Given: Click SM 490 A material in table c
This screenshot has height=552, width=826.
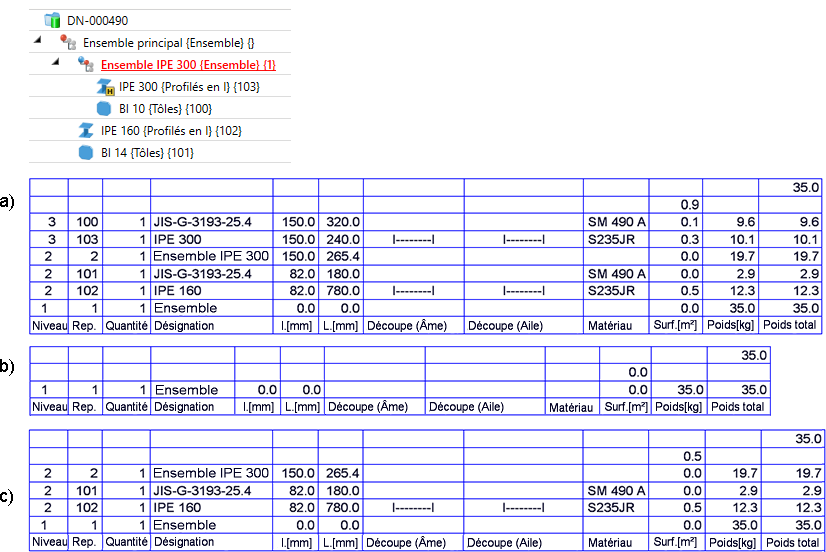Looking at the screenshot, I should click(x=616, y=491).
